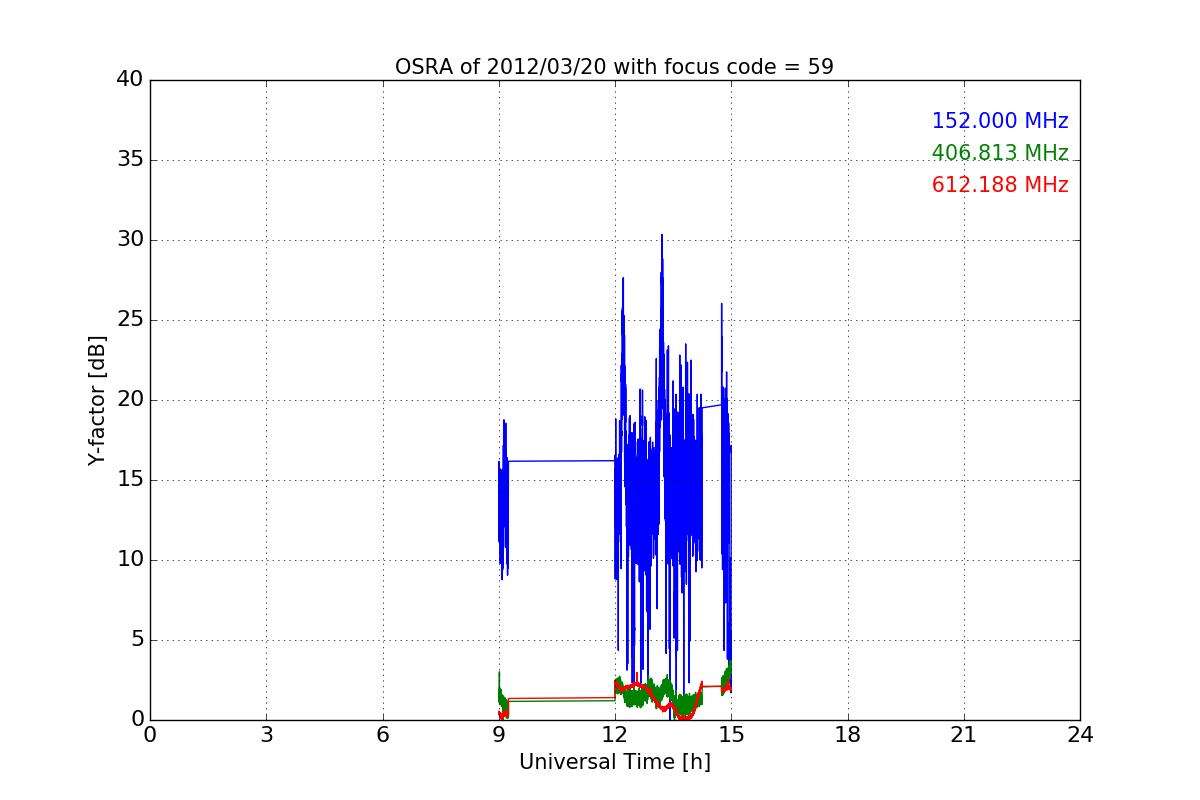Click the plot title 'OSRA of 2012/03/20 with focus code = 59'
This screenshot has width=1200, height=800.
point(614,67)
